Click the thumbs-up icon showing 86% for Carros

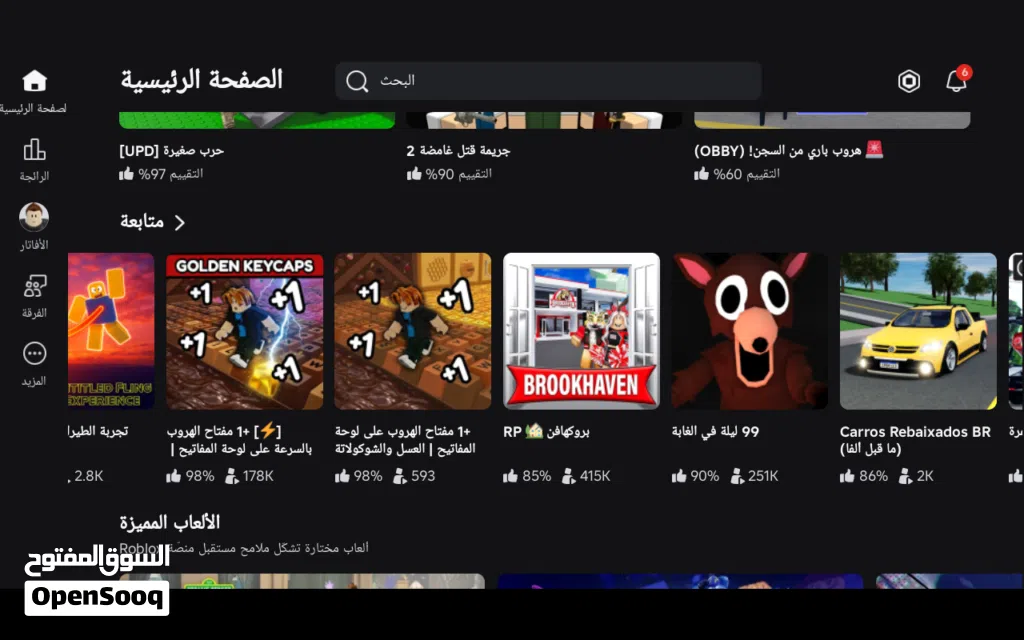point(847,476)
